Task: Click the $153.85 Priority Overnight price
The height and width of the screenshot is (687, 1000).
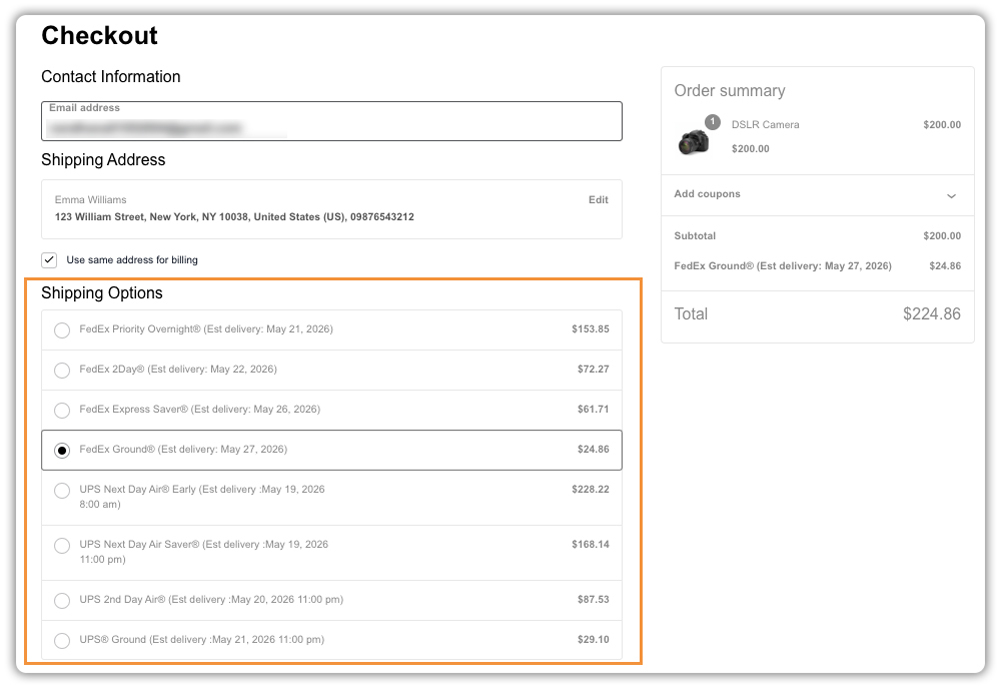Action: [x=590, y=329]
